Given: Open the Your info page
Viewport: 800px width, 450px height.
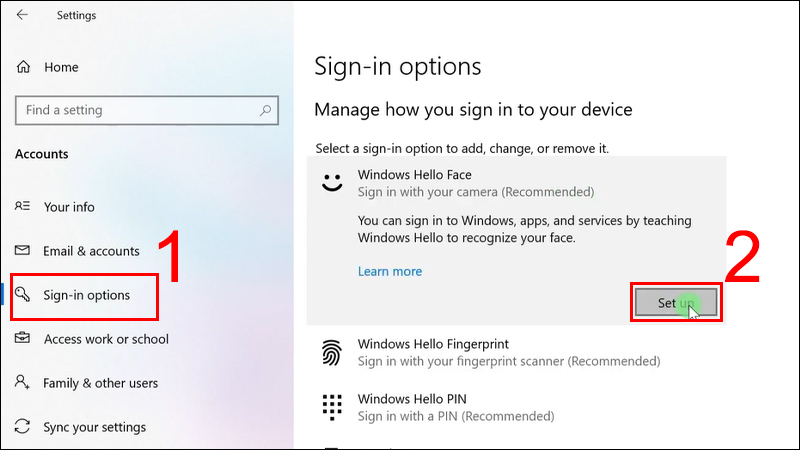Looking at the screenshot, I should 69,207.
